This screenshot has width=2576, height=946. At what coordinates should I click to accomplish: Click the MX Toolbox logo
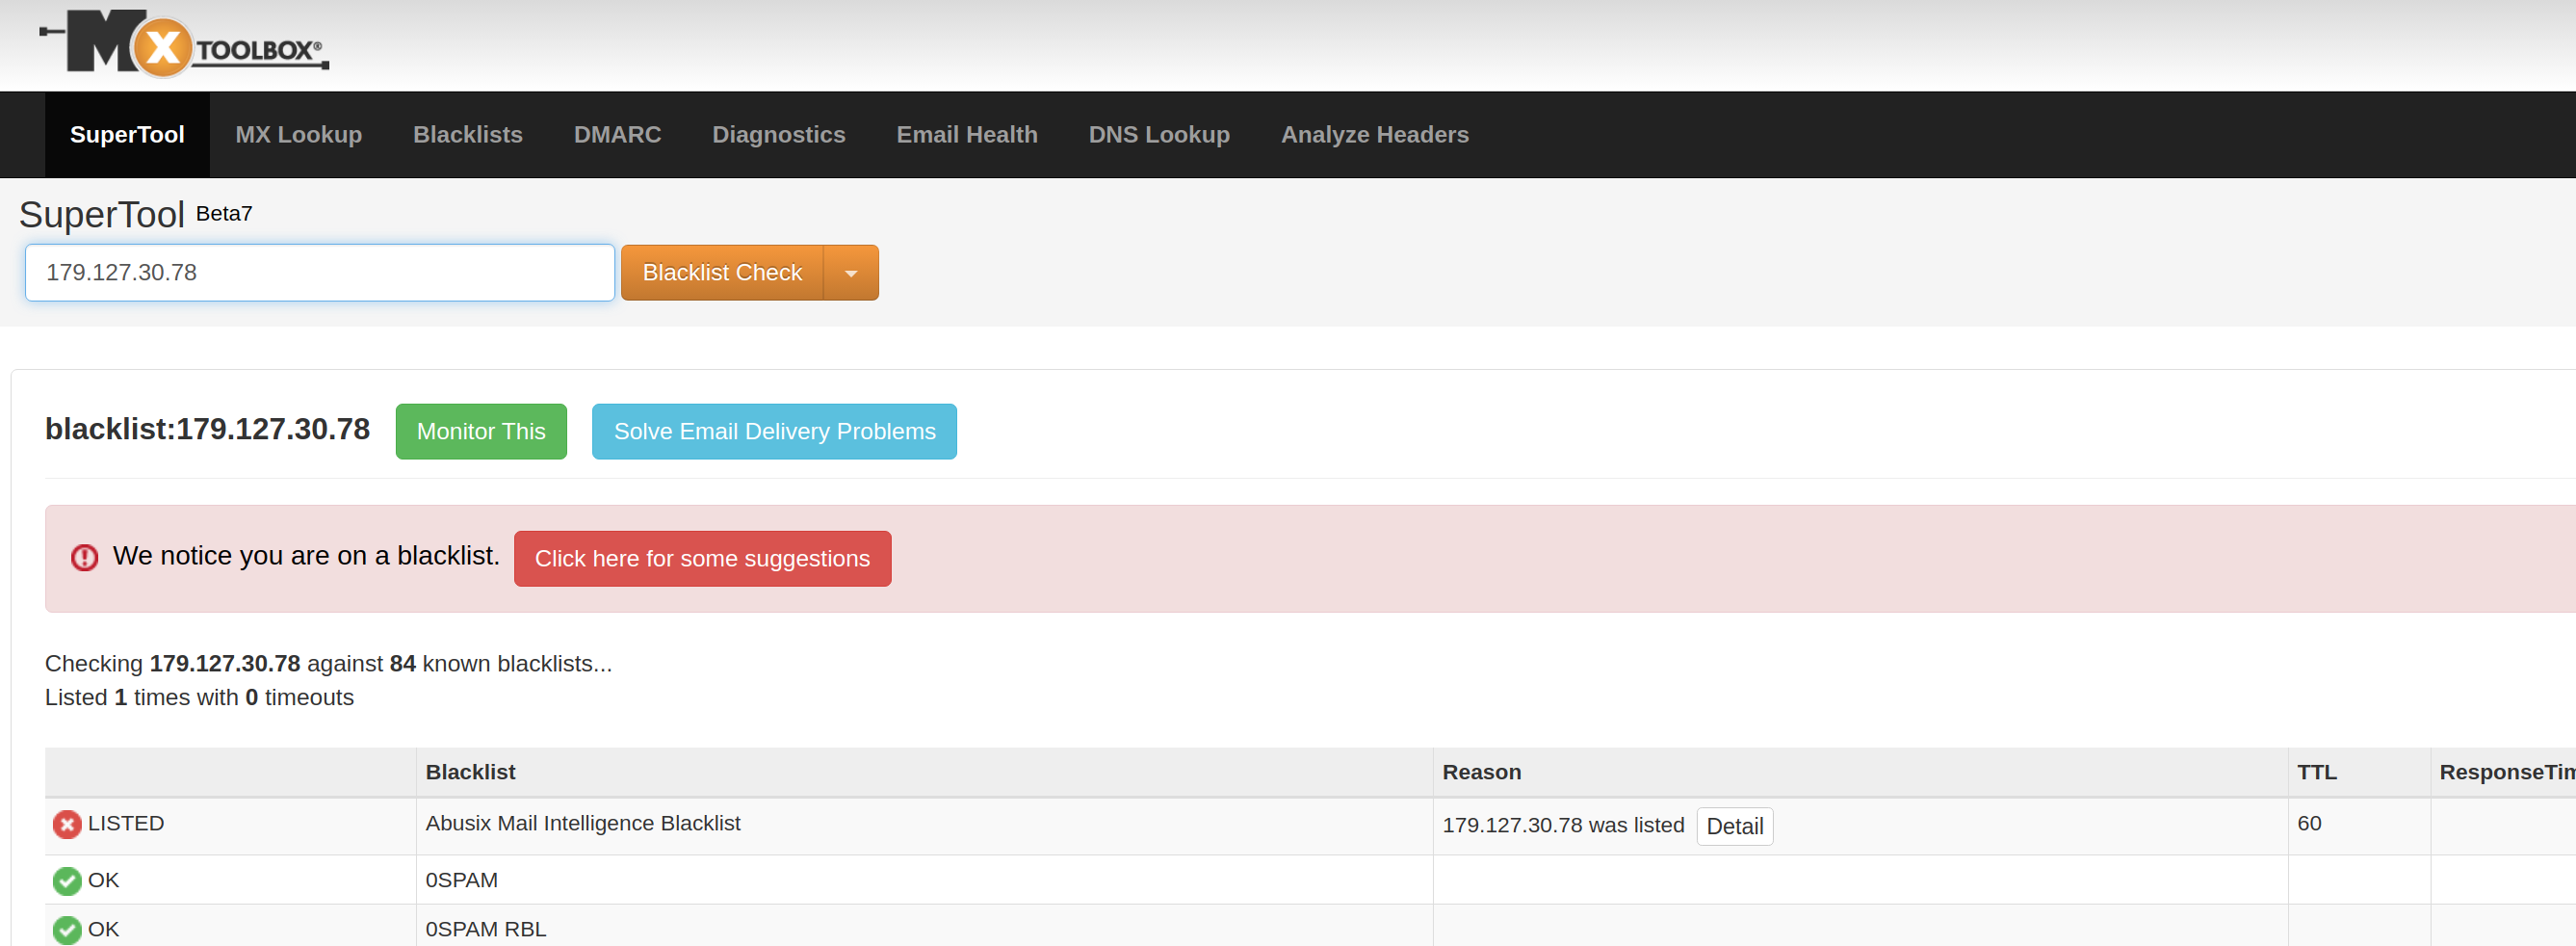click(x=184, y=43)
